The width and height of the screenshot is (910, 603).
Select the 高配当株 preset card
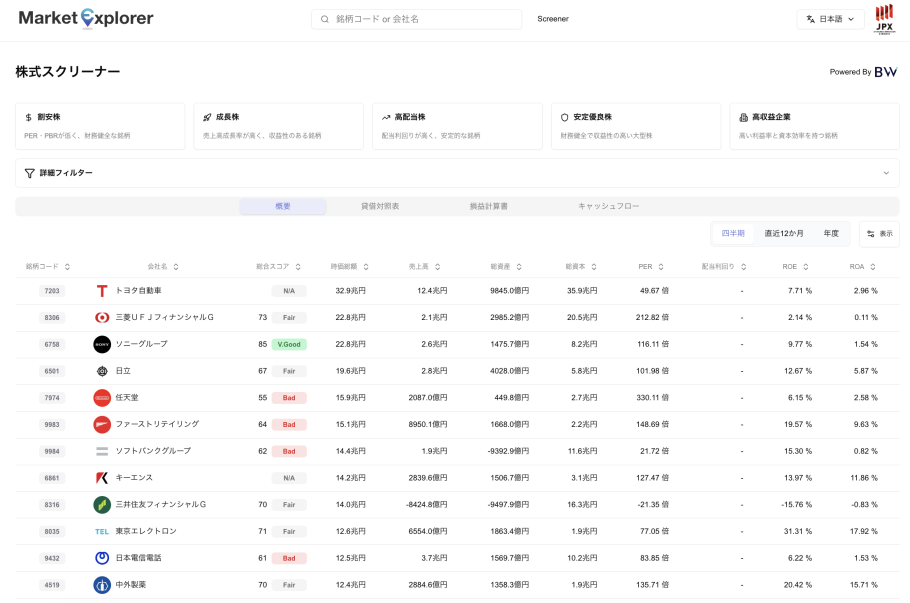[457, 126]
